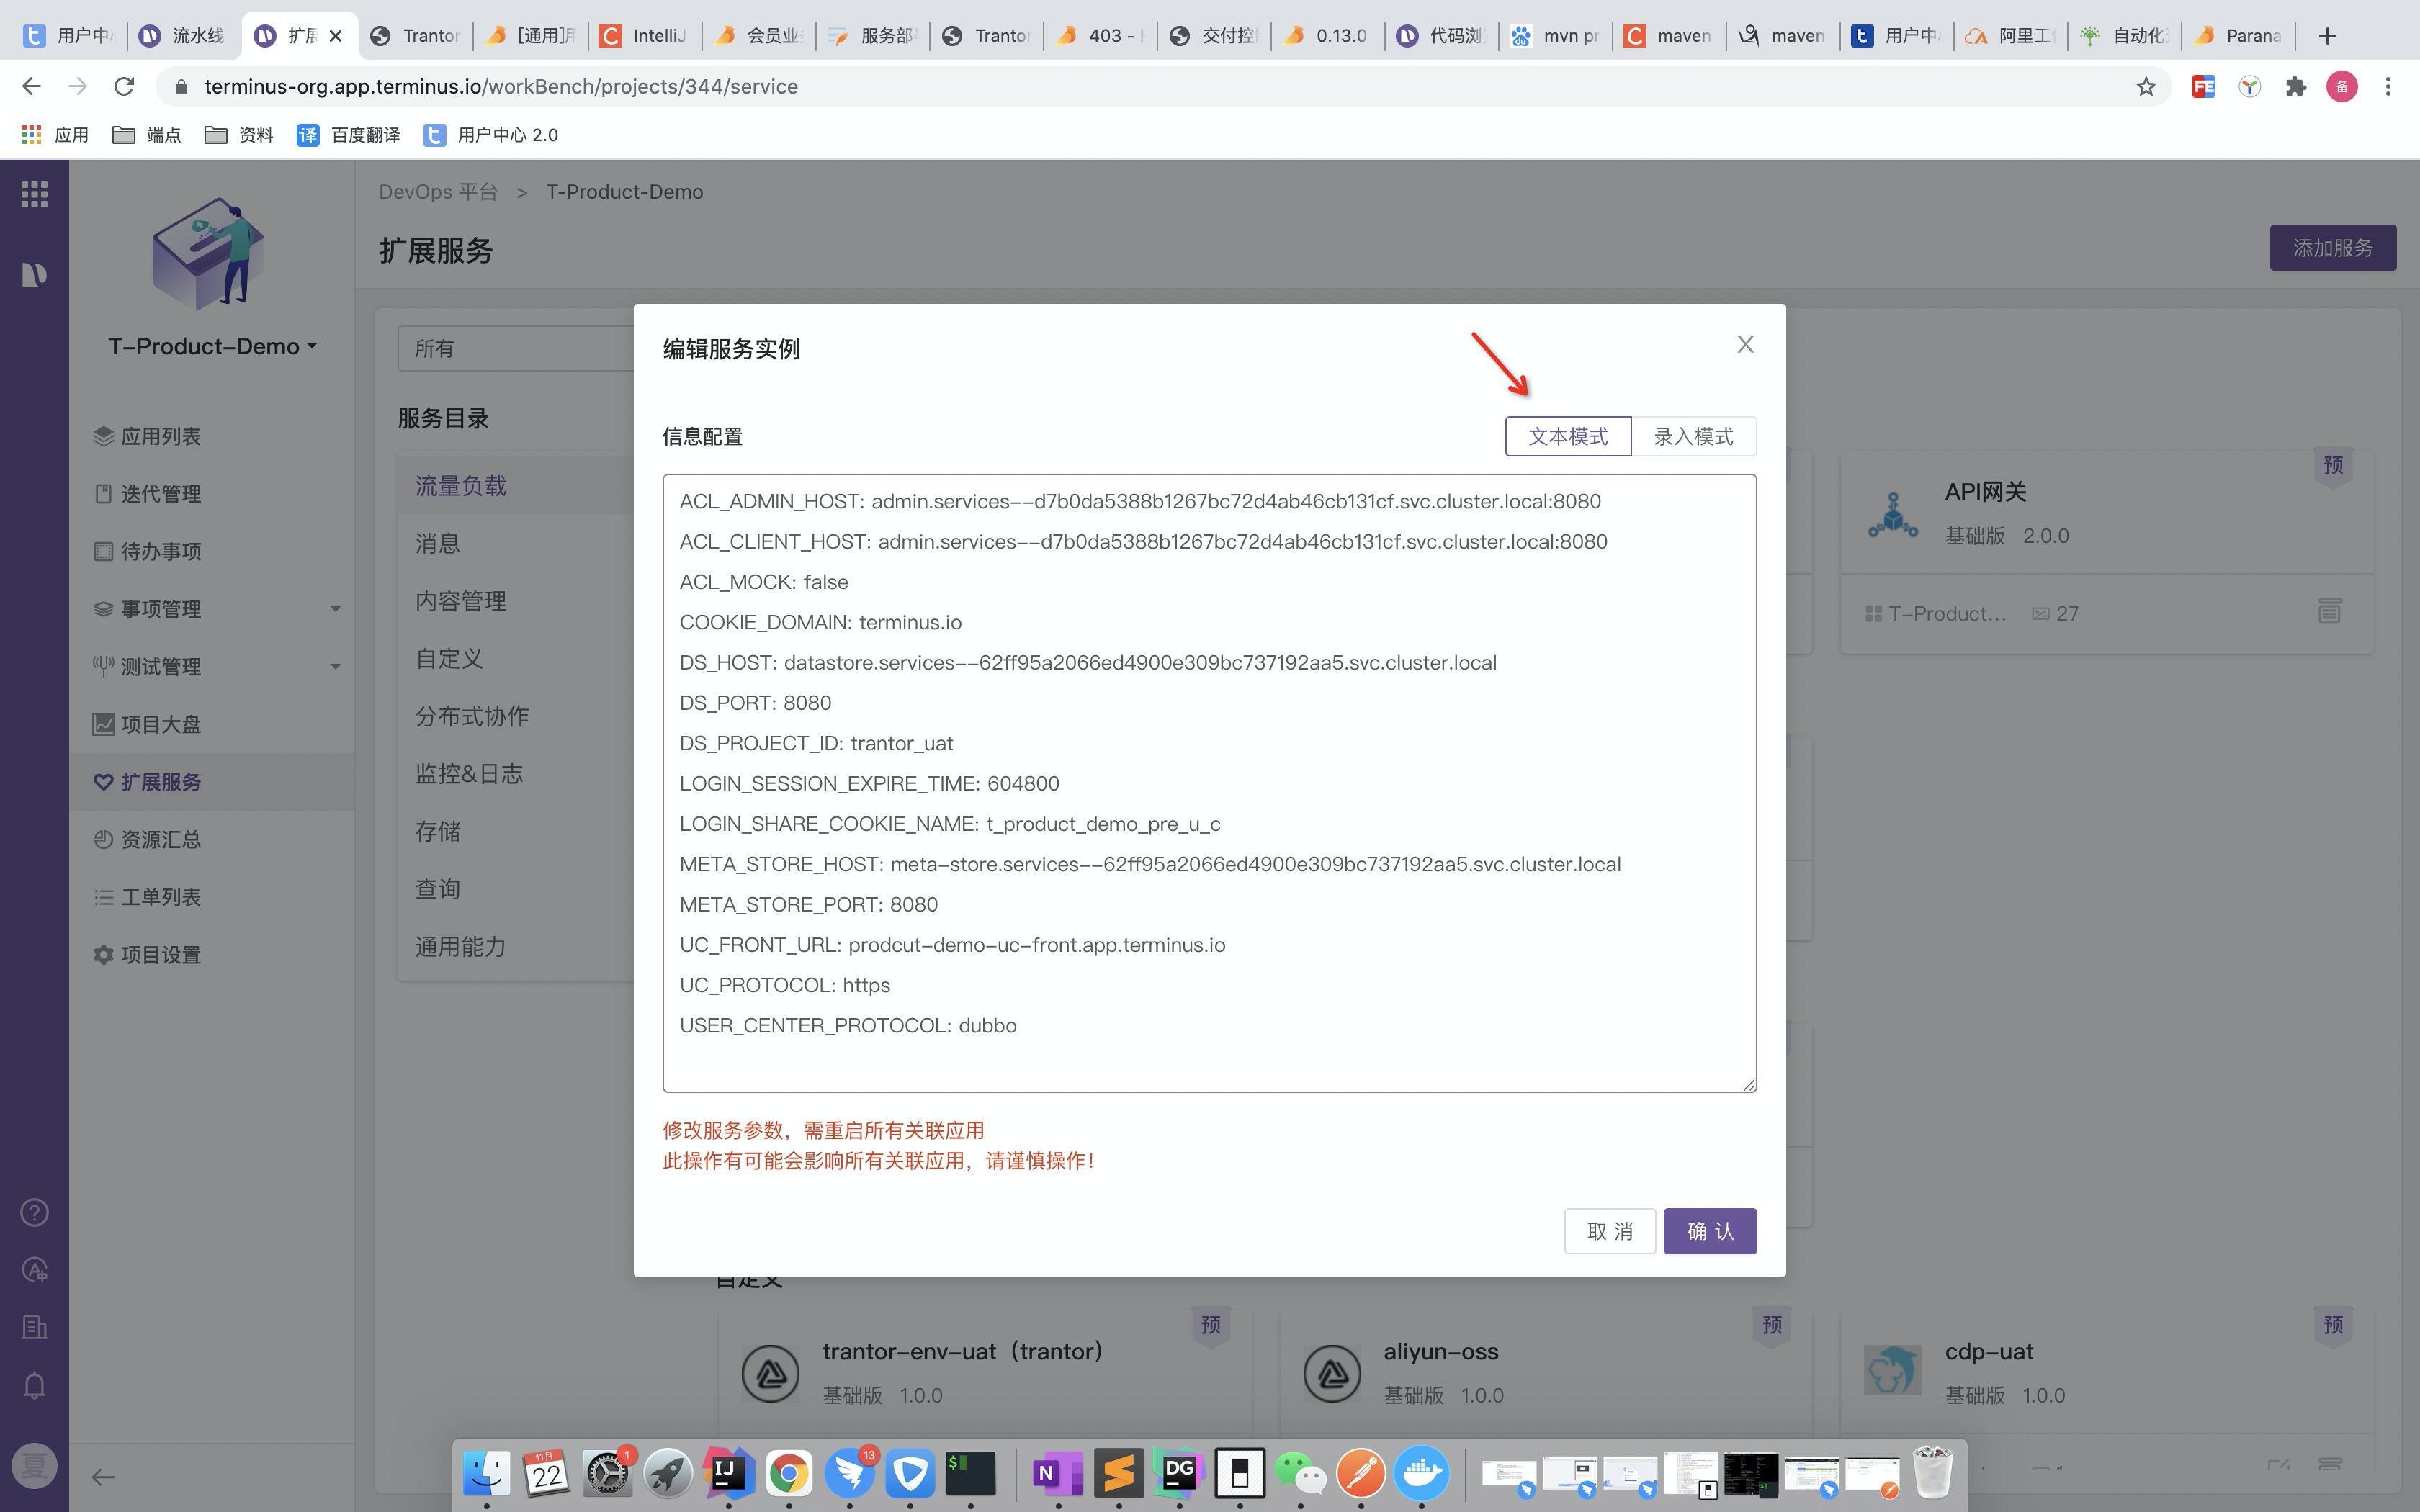Click the aliyun-oss service icon
This screenshot has height=1512, width=2420.
(x=1332, y=1373)
